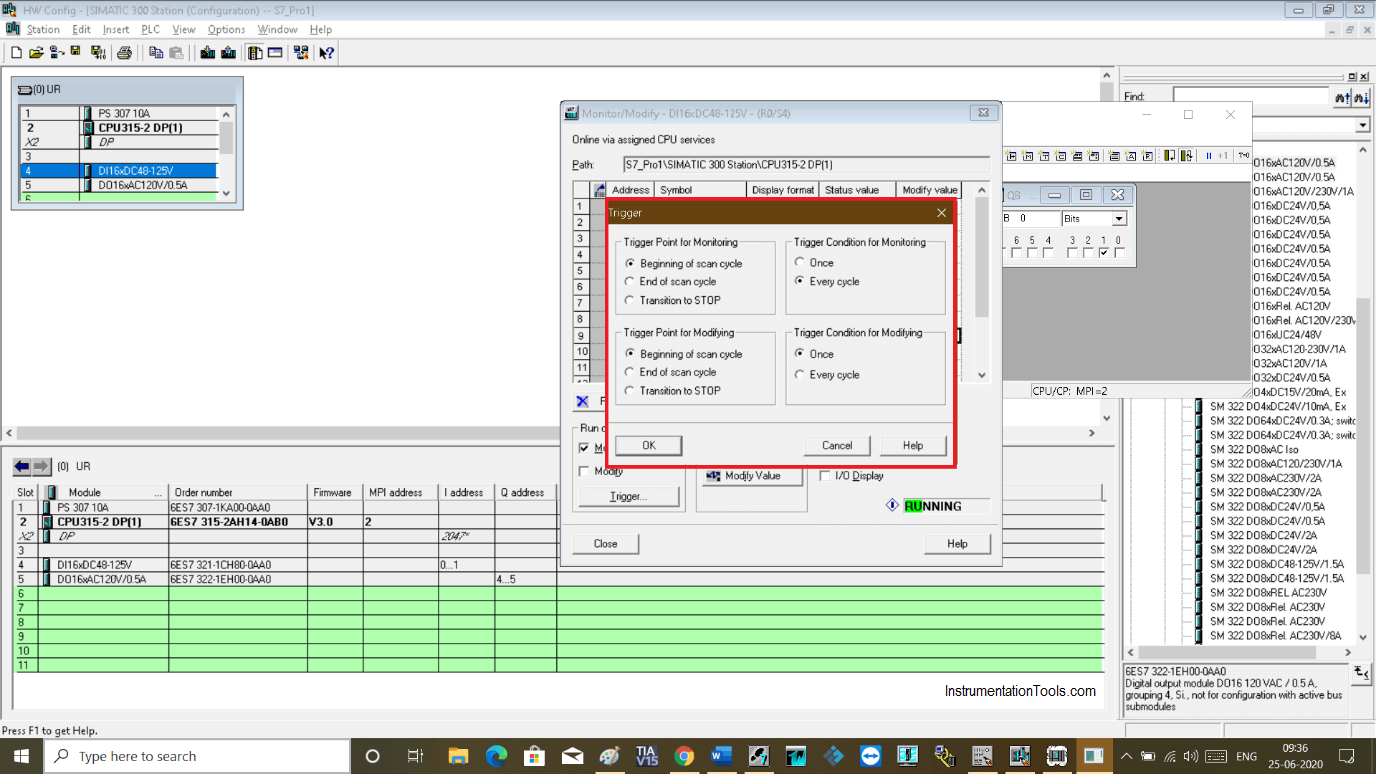Open Microsoft Word from the taskbar
Viewport: 1376px width, 774px height.
tap(721, 756)
